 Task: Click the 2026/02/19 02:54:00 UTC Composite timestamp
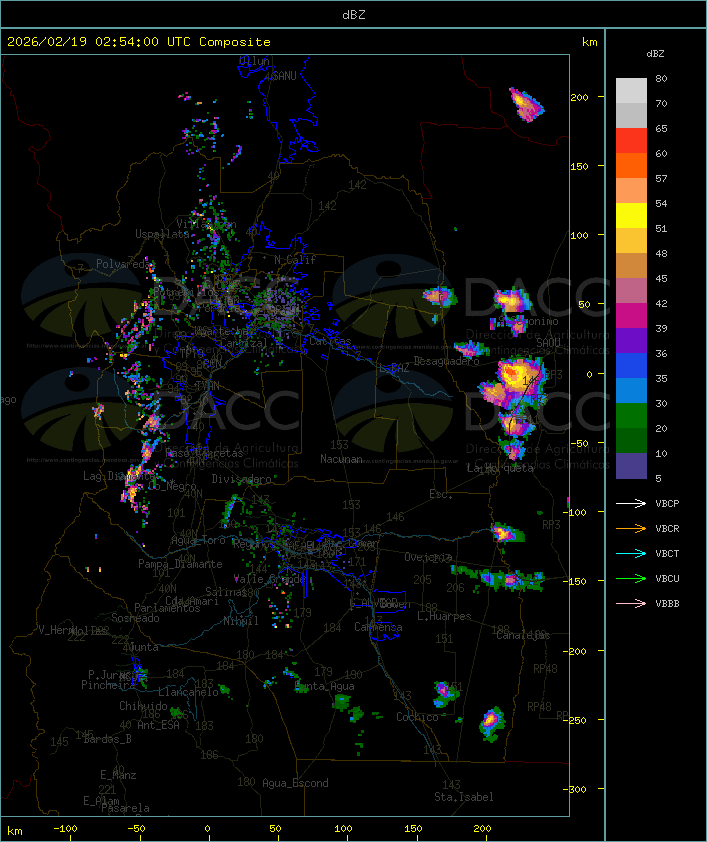point(139,41)
